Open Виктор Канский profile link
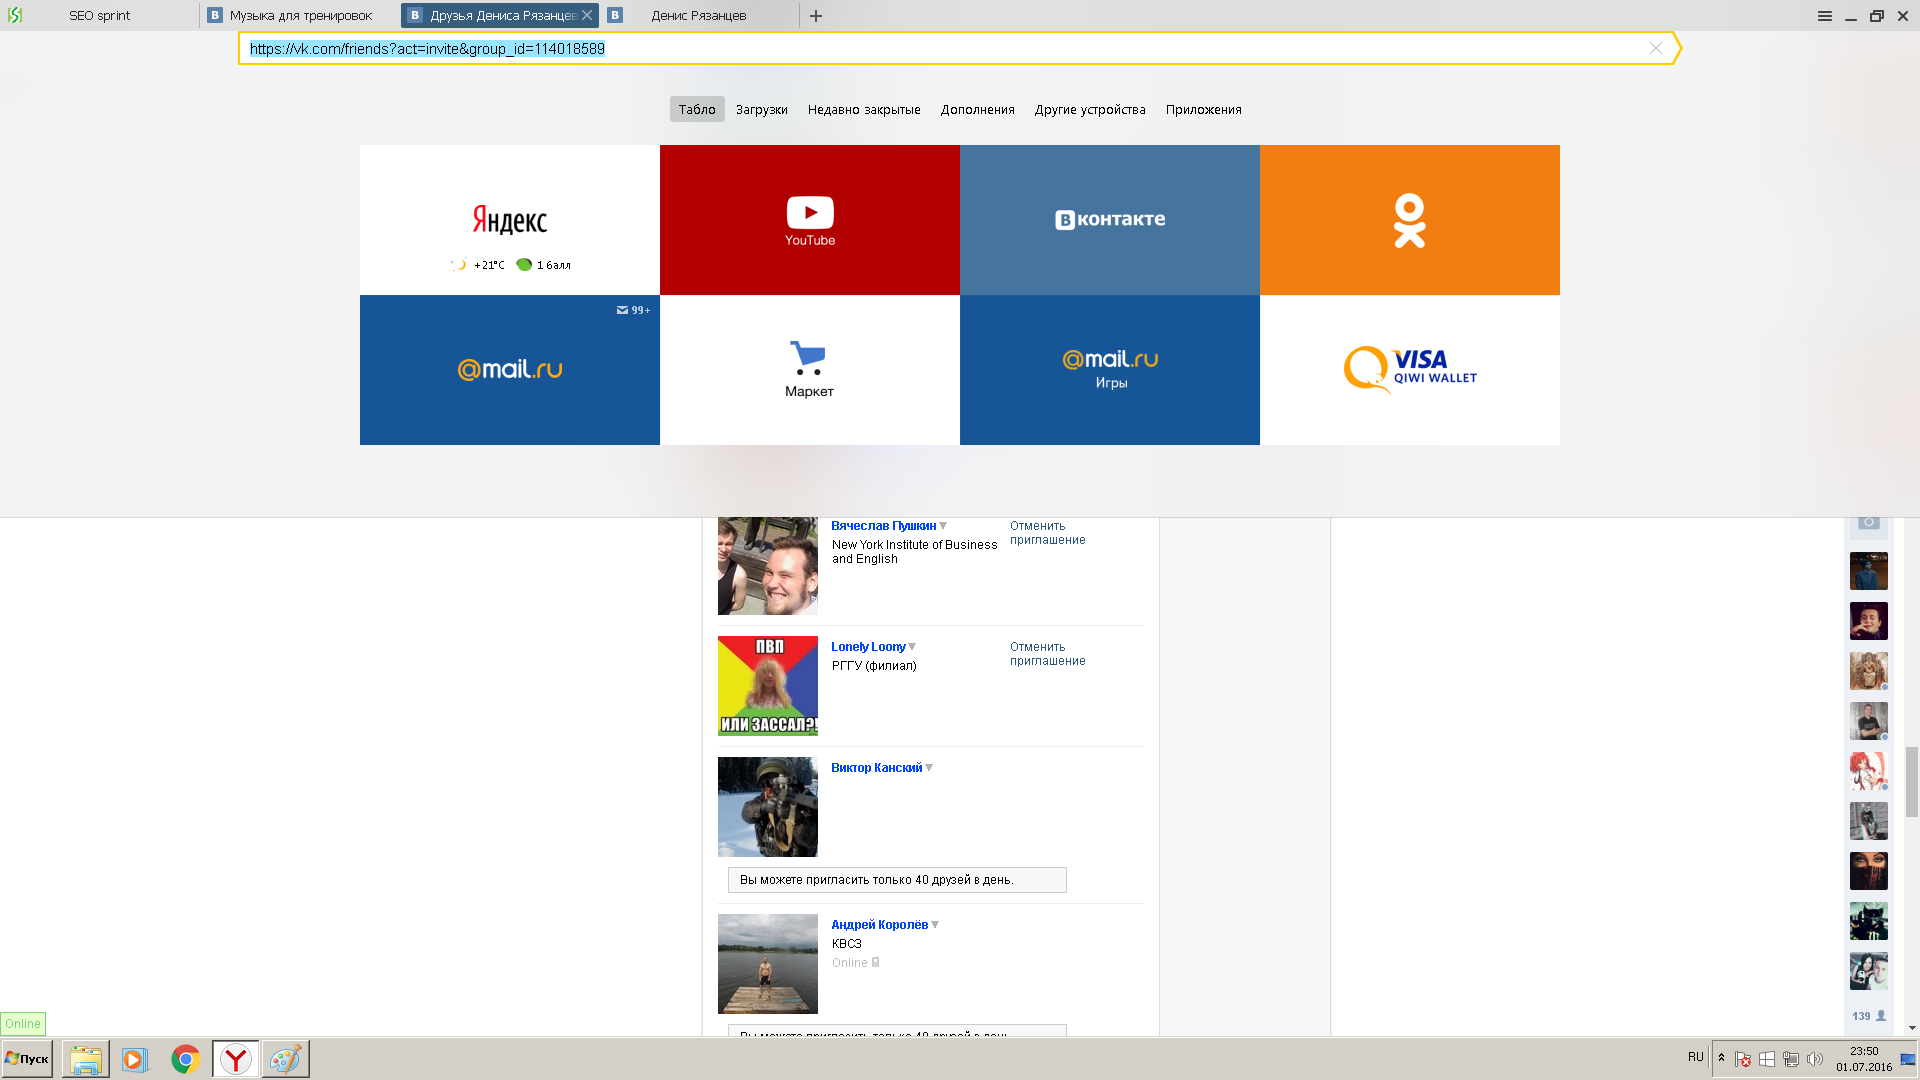The image size is (1920, 1080). [876, 768]
